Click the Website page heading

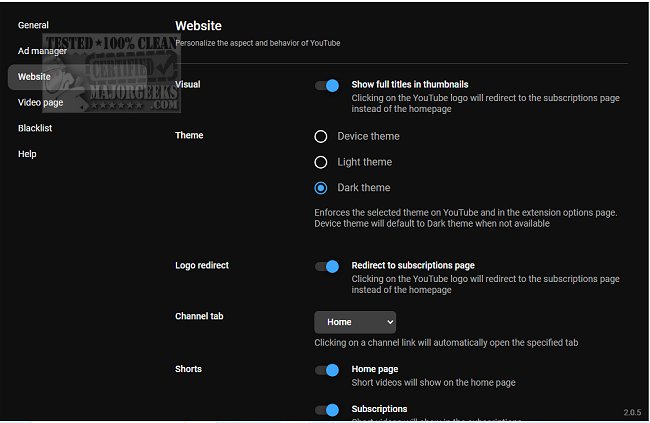click(198, 26)
